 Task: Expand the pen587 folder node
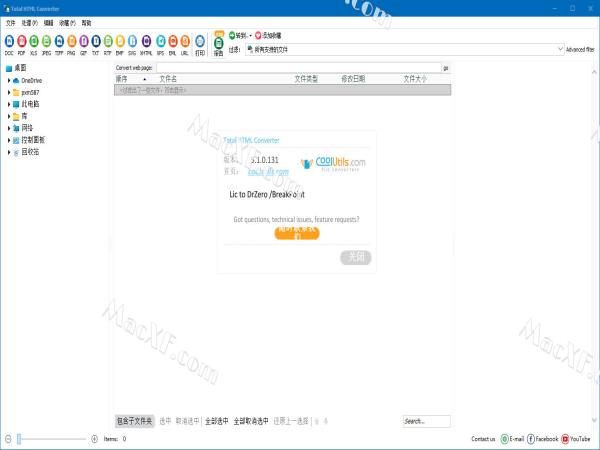click(9, 92)
